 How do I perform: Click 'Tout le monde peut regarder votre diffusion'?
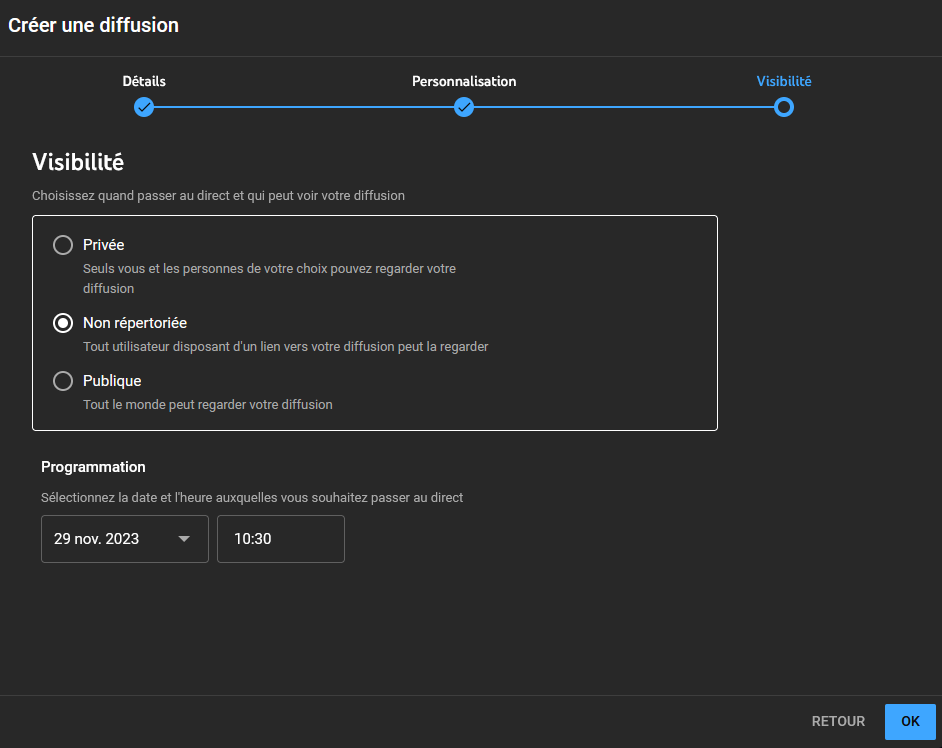click(x=208, y=405)
